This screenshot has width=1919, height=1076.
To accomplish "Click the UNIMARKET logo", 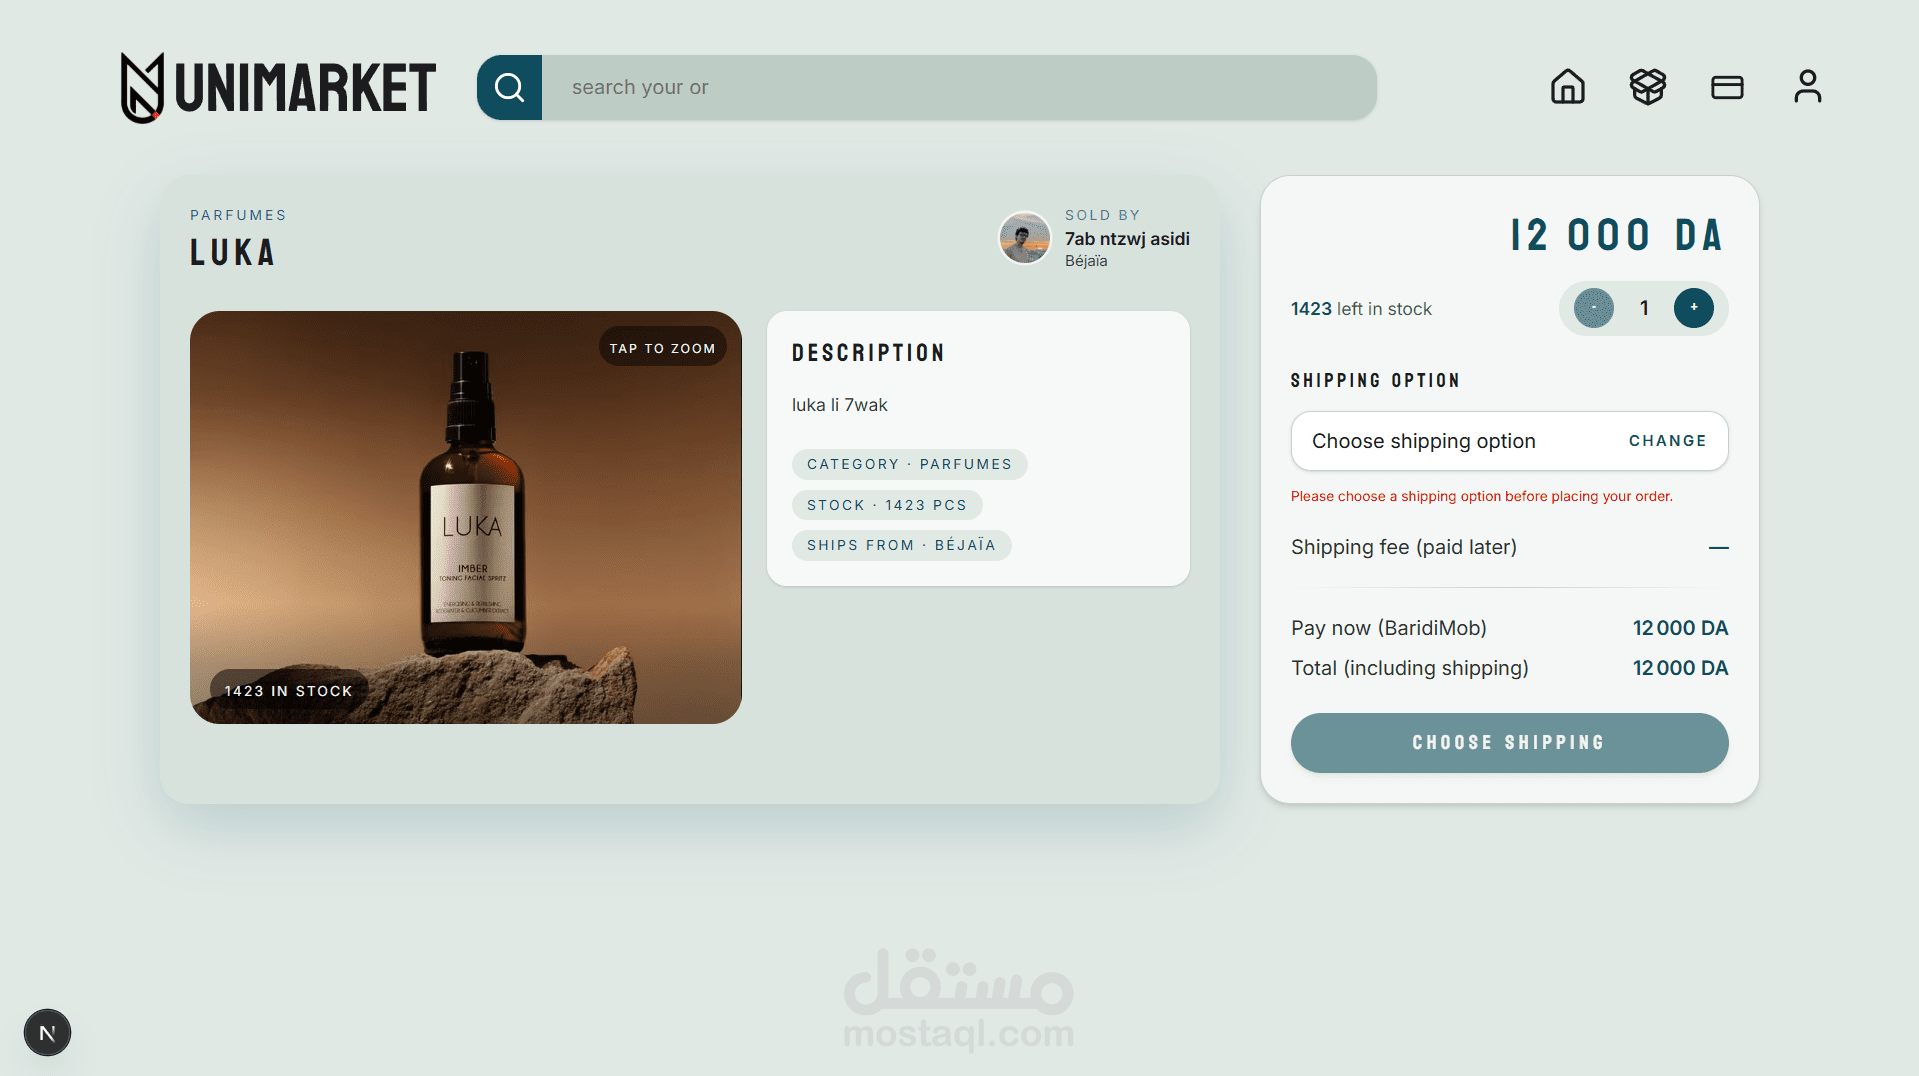I will 278,88.
